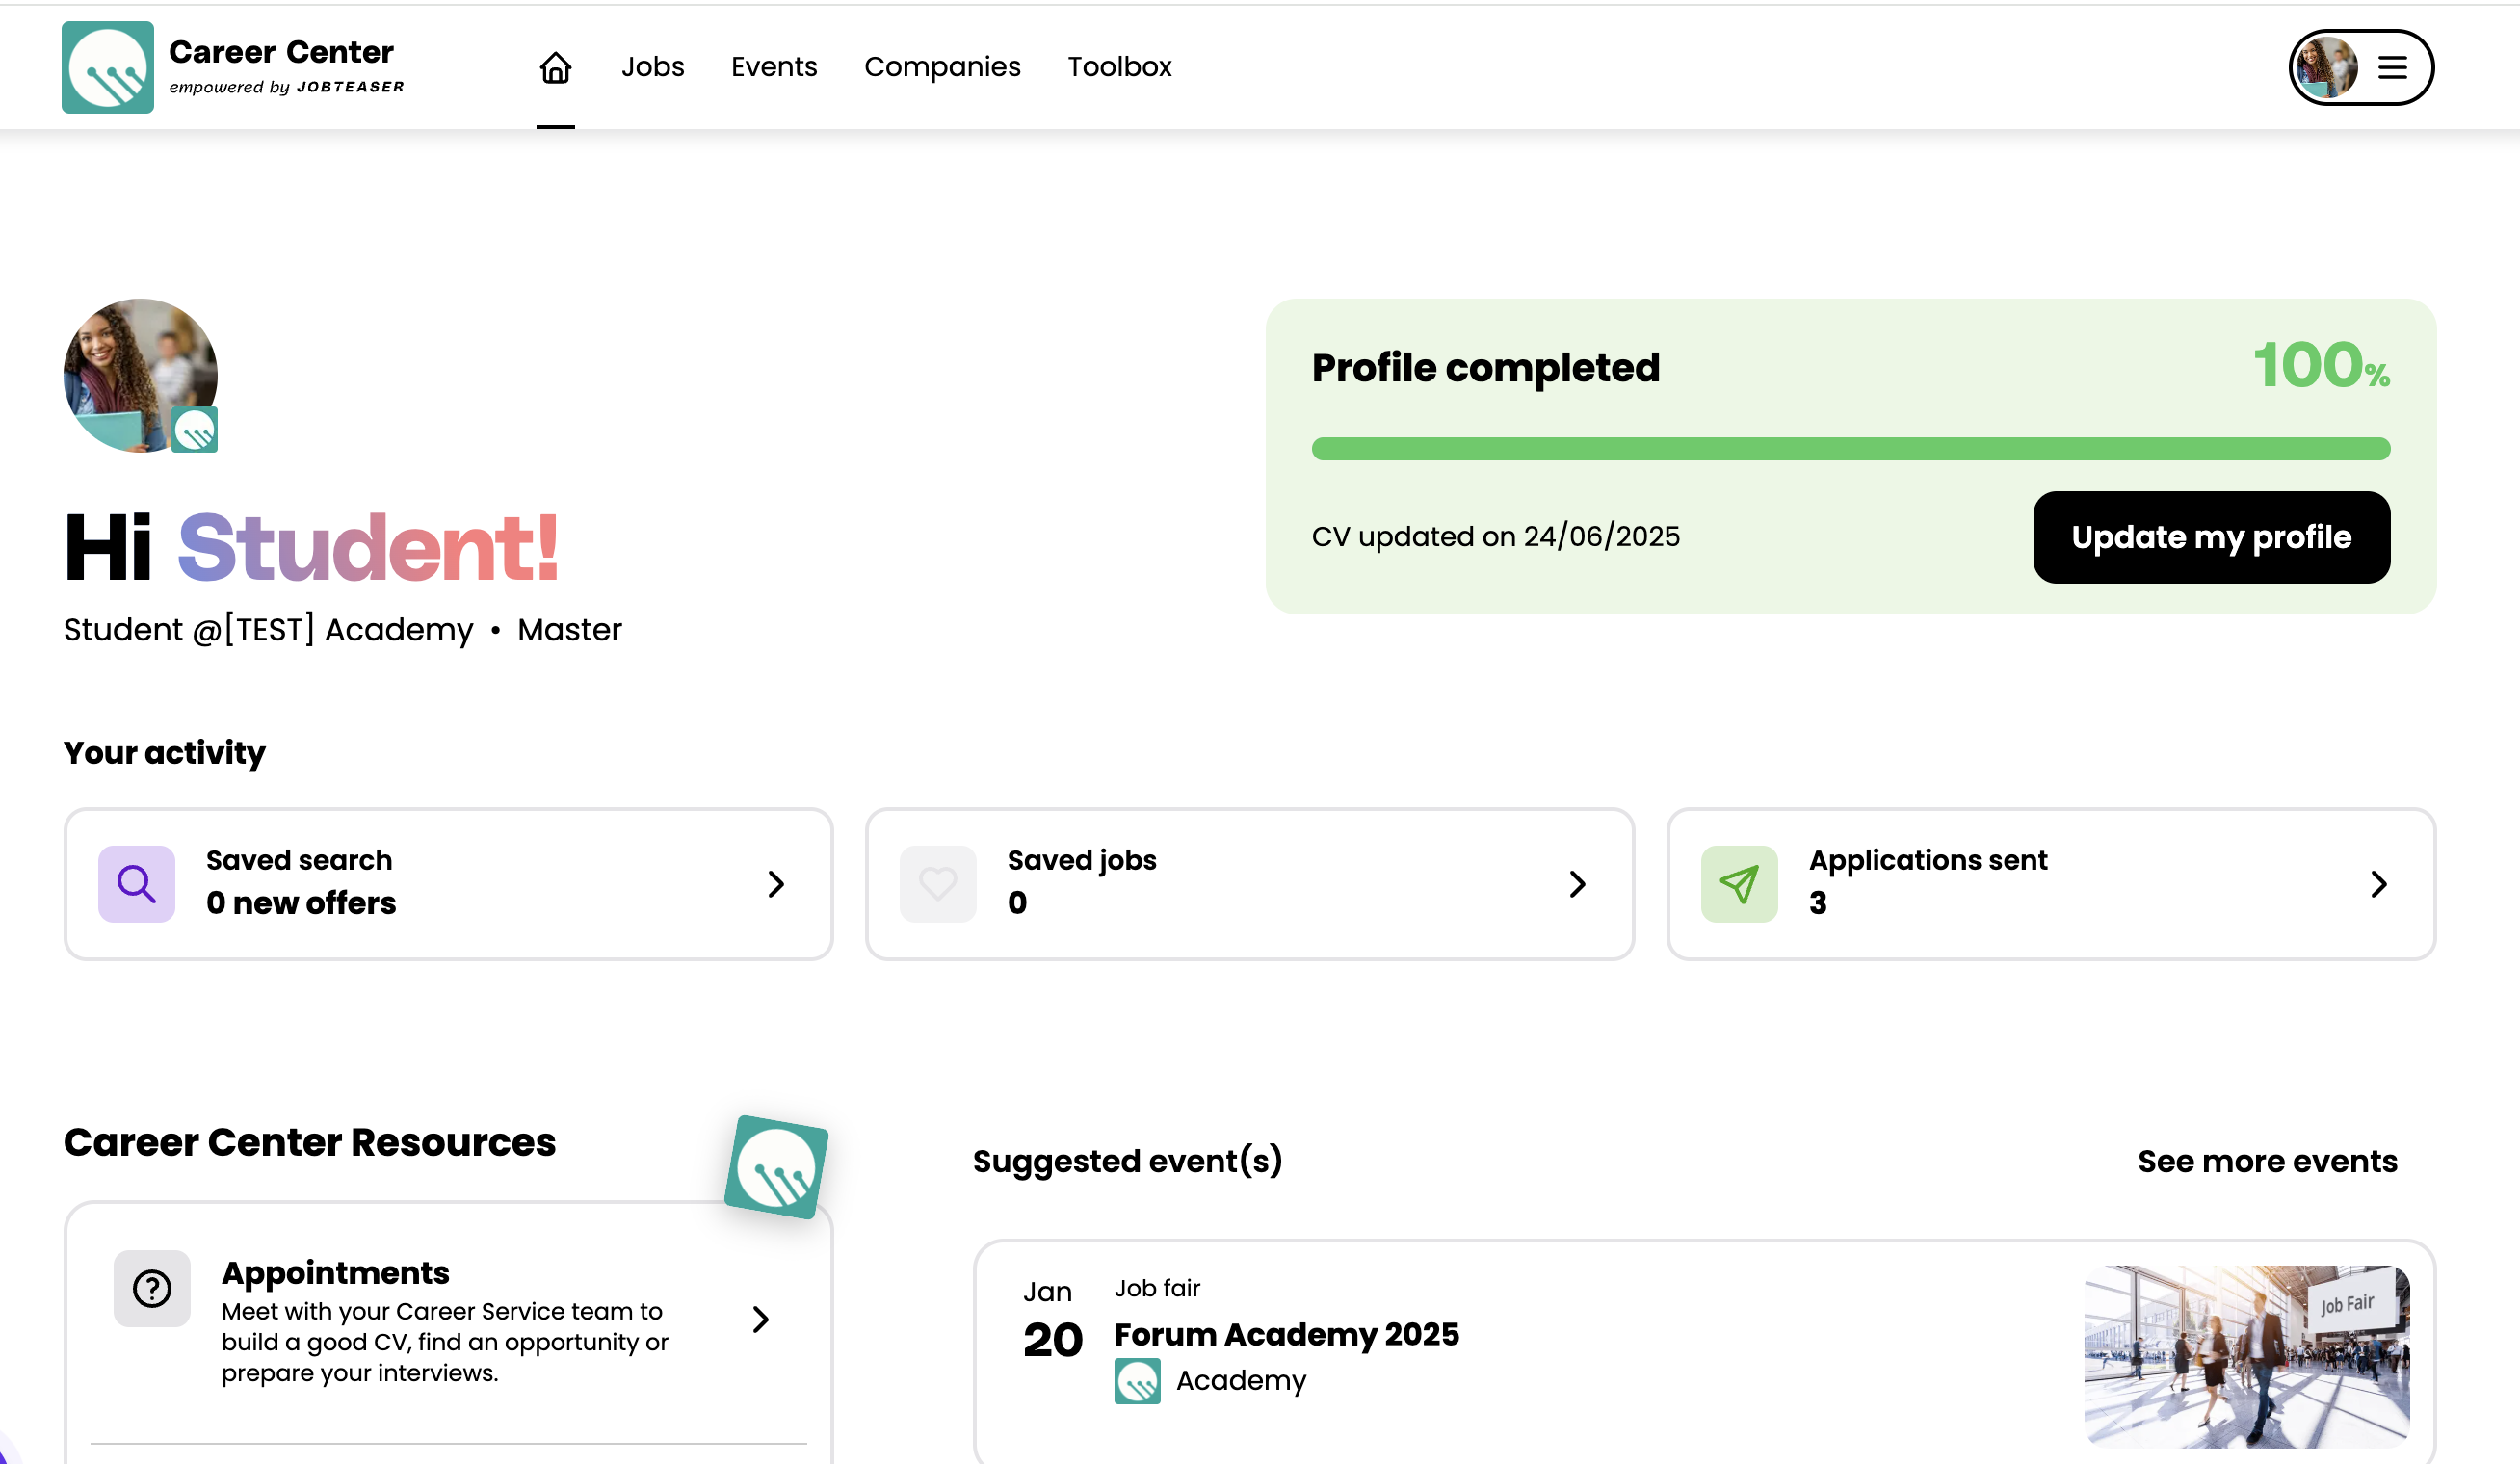Click the Applications sent paper plane icon
This screenshot has height=1464, width=2520.
tap(1739, 884)
